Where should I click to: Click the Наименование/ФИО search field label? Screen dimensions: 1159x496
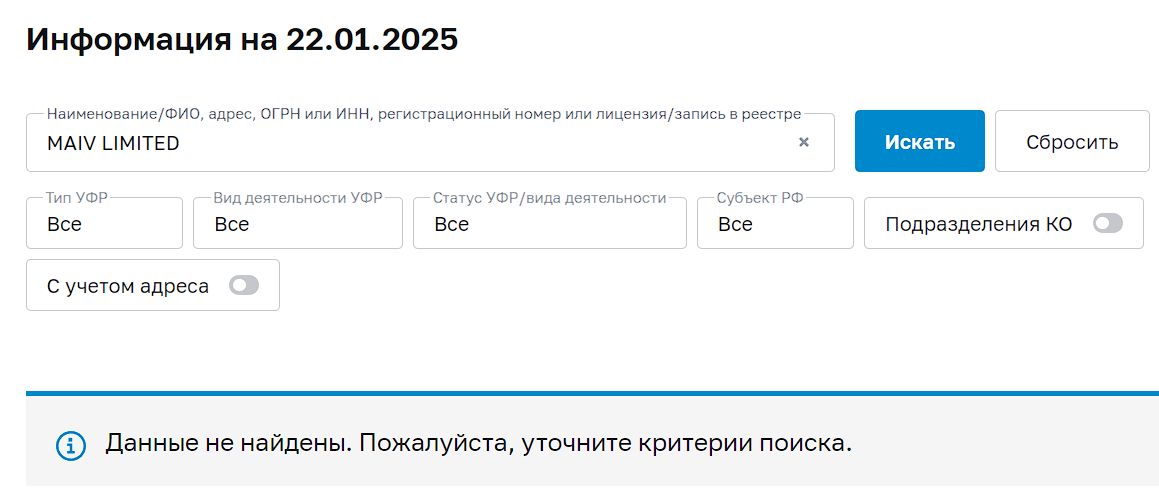(424, 115)
